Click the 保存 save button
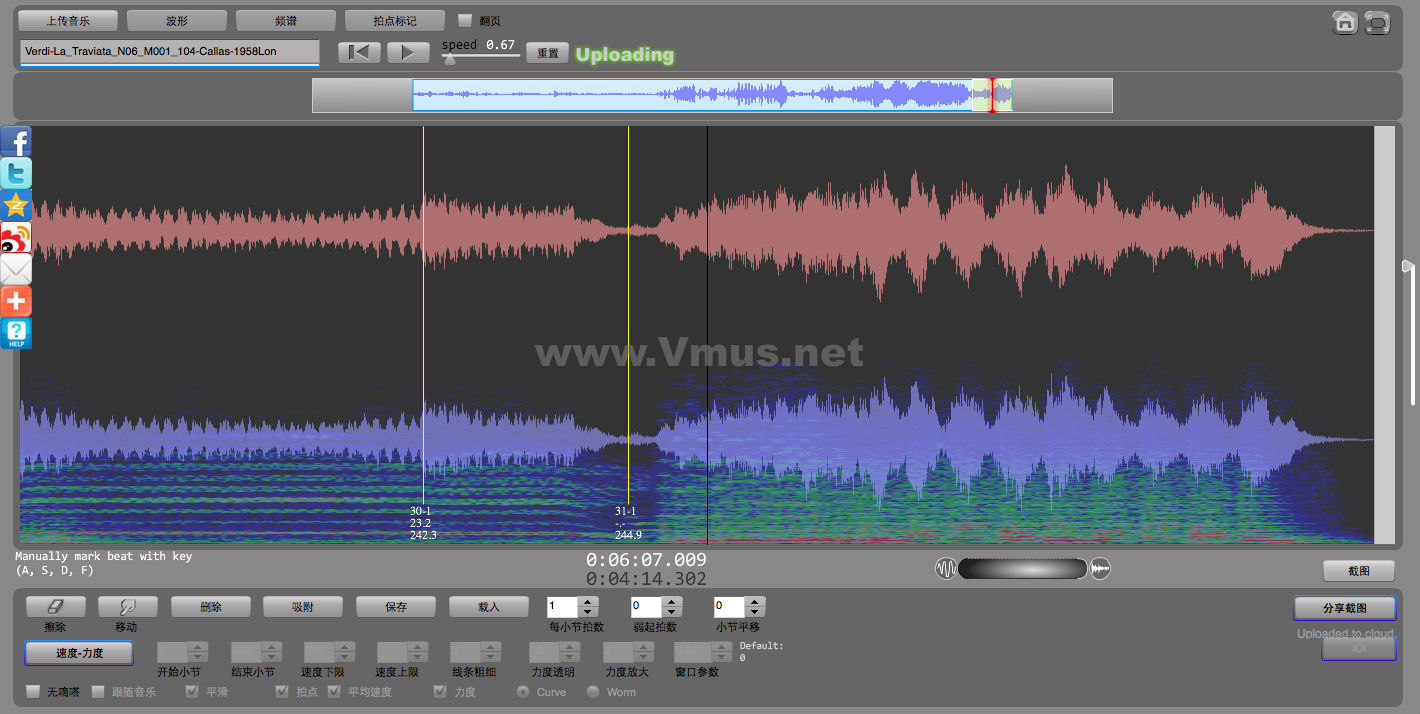Image resolution: width=1420 pixels, height=714 pixels. coord(396,606)
